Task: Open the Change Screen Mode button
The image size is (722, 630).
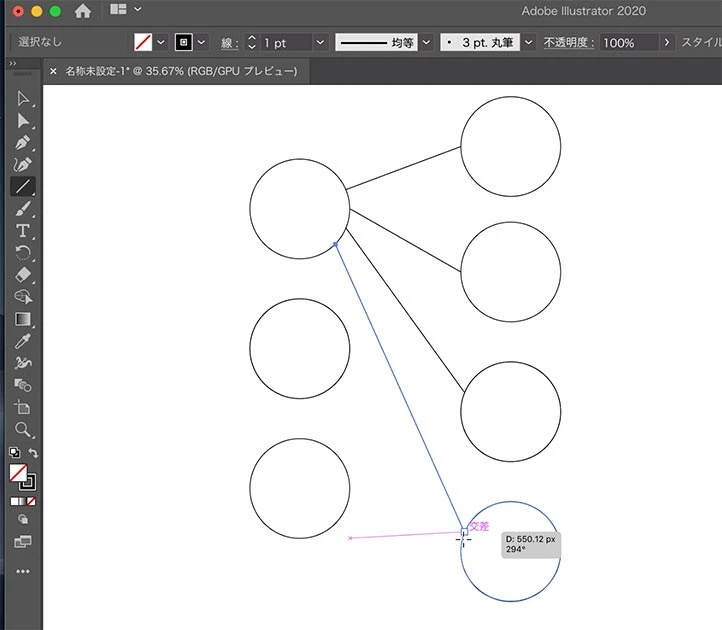Action: tap(23, 542)
